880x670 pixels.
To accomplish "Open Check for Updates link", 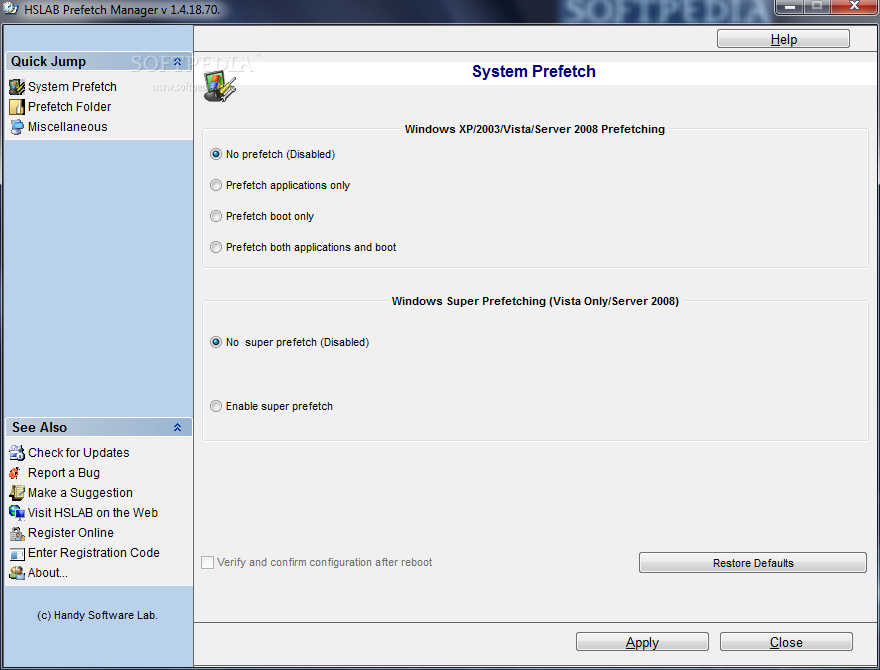I will click(79, 453).
